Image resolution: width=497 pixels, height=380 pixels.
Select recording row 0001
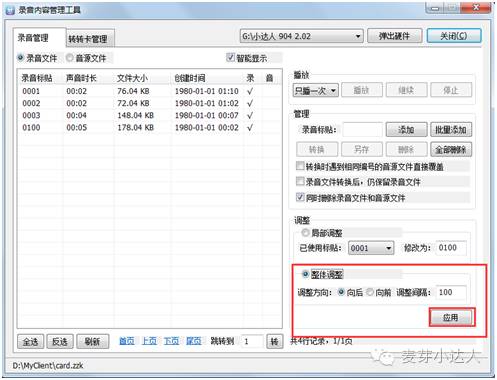[149, 91]
